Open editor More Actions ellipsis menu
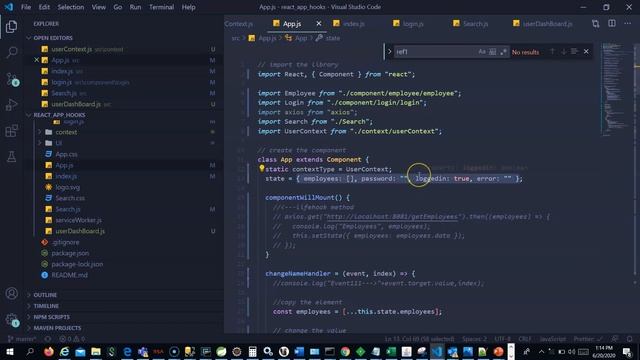Image resolution: width=640 pixels, height=360 pixels. pos(627,24)
